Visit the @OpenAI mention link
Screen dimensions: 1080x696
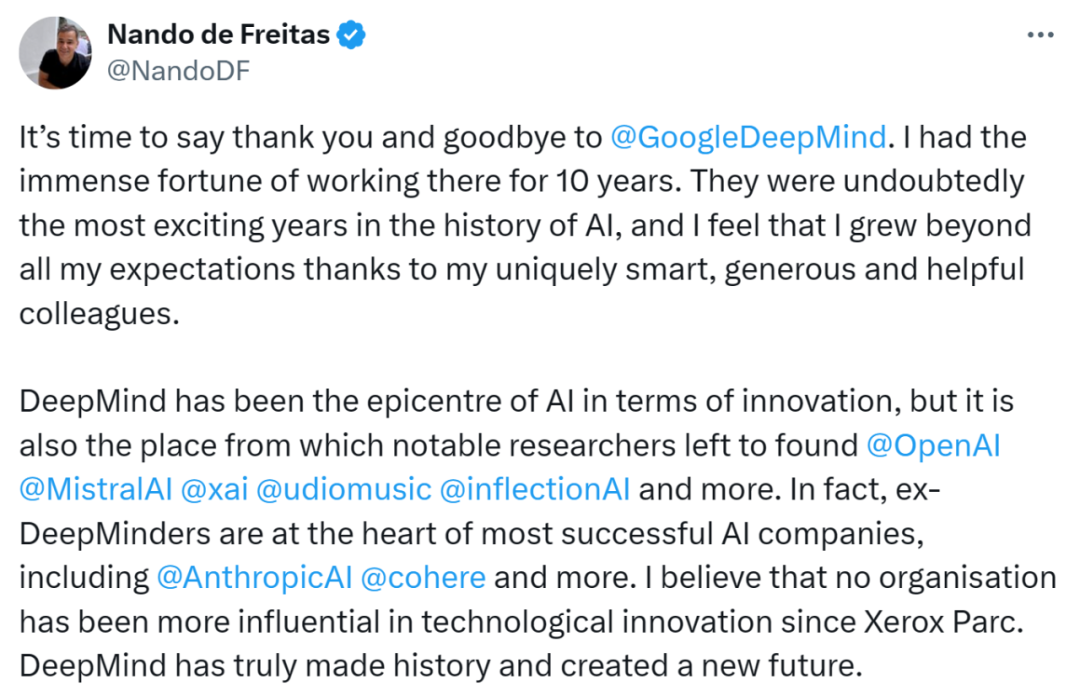[x=933, y=445]
